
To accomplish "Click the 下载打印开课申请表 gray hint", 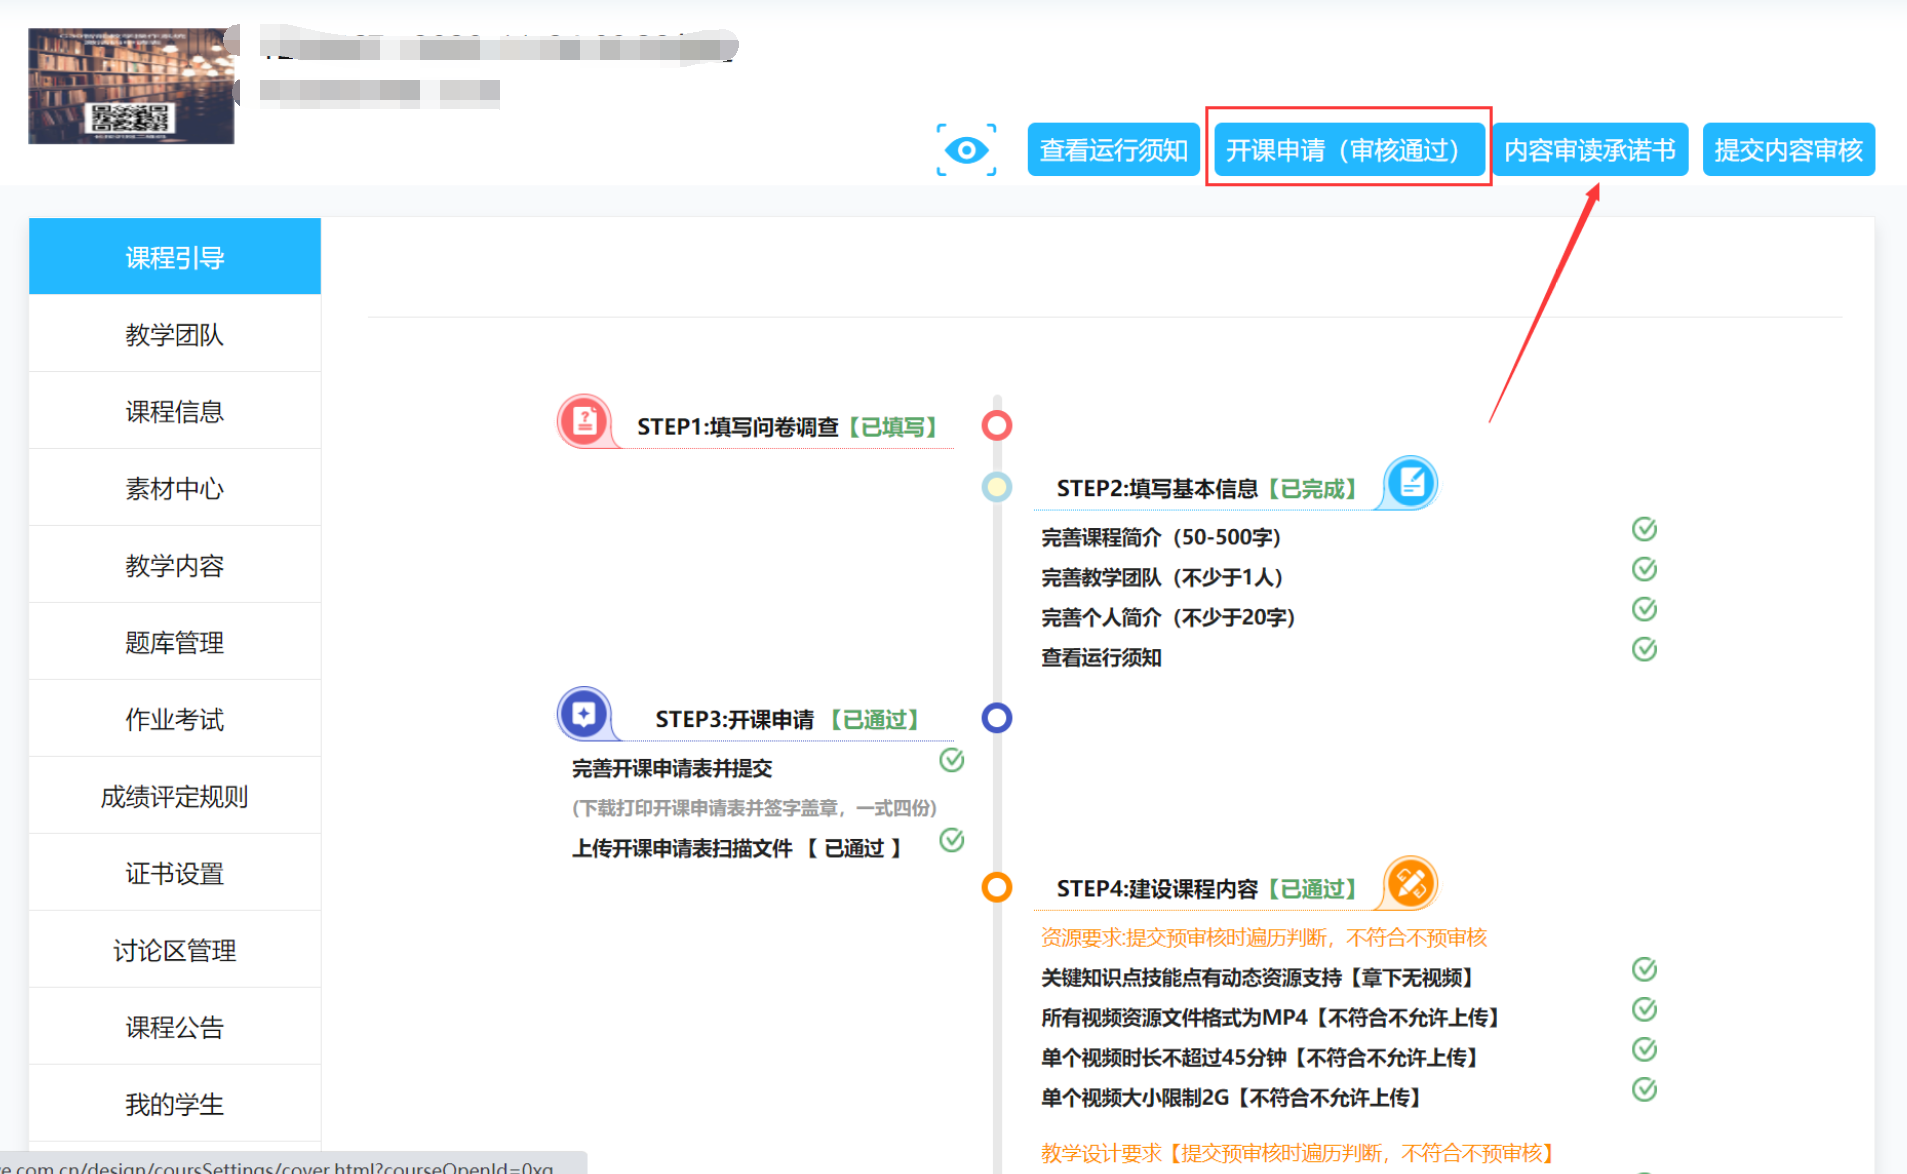I will pyautogui.click(x=755, y=808).
